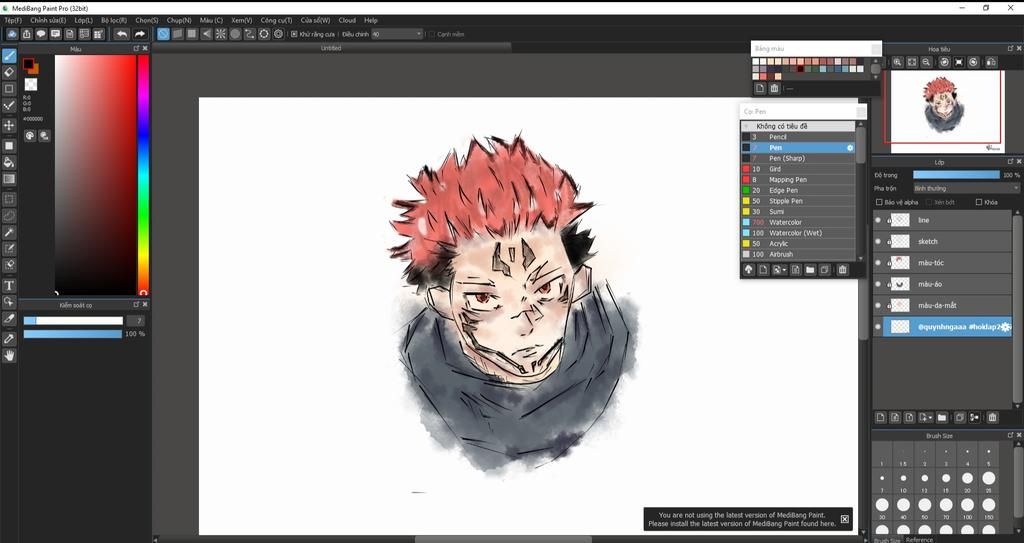Click the Undo arrow in toolbar
1024x543 pixels.
[121, 34]
